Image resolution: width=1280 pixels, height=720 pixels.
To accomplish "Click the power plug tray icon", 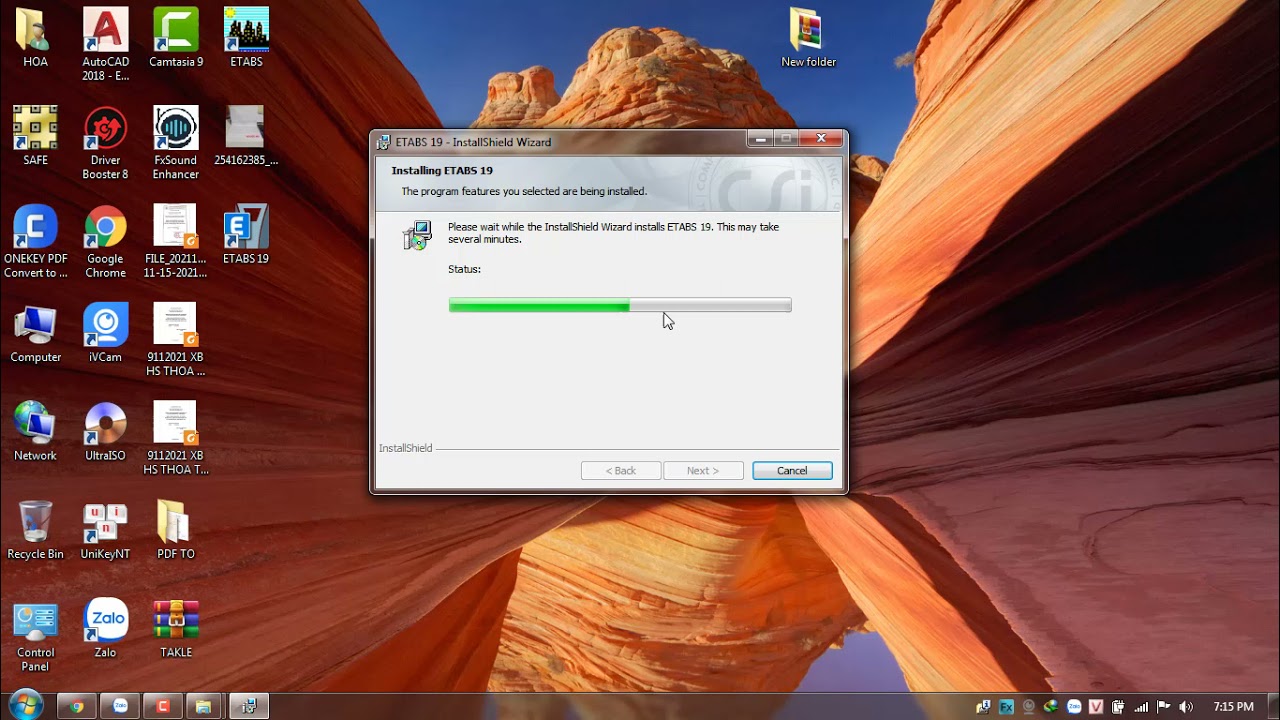I will tap(1118, 707).
